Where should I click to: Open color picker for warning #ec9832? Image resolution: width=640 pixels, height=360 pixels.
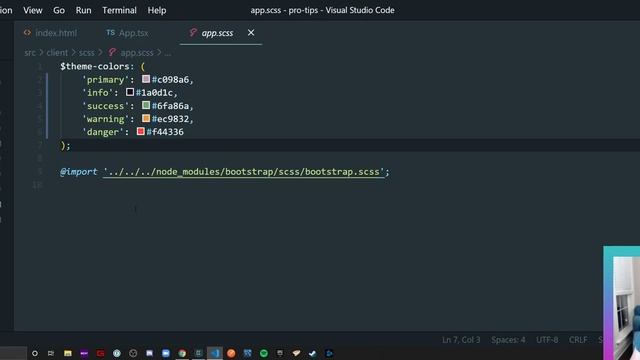tap(146, 118)
